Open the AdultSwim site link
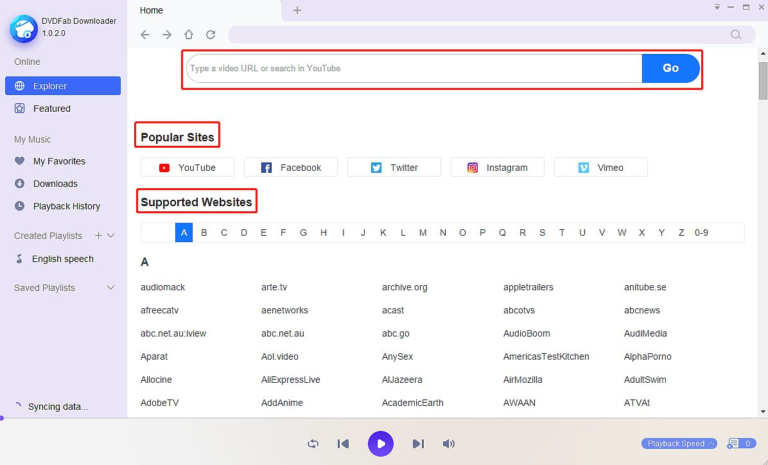This screenshot has height=465, width=768. coord(645,380)
